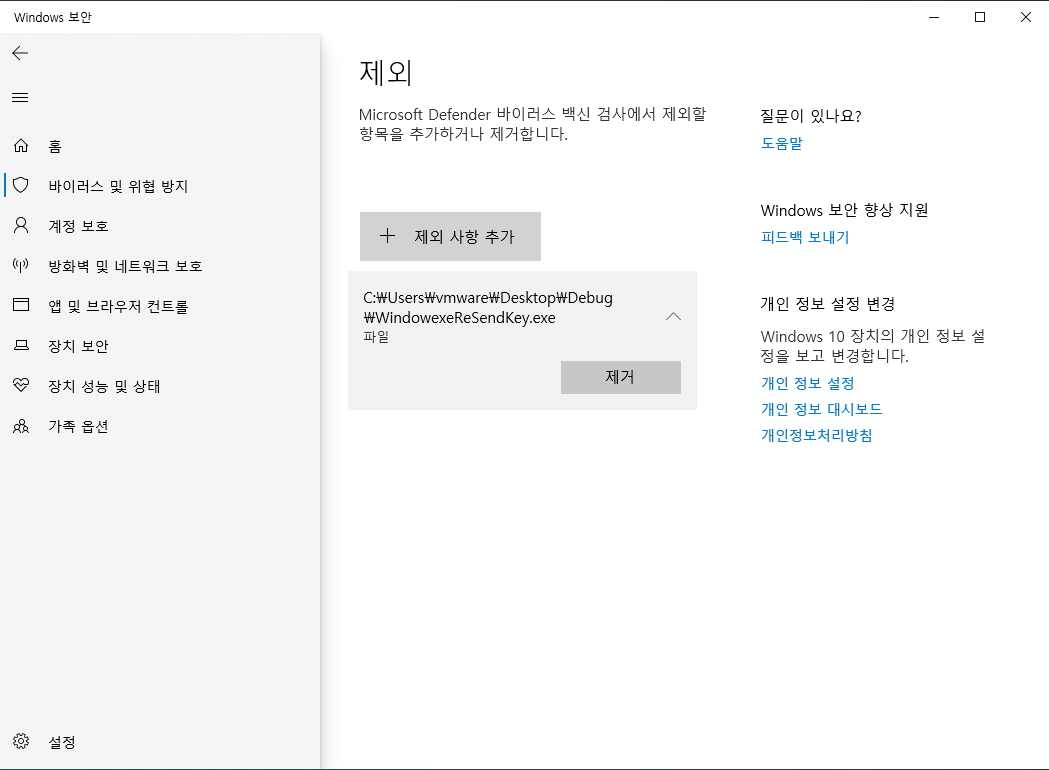The height and width of the screenshot is (770, 1049).
Task: Open 개인 정보 설정 link
Action: pos(807,383)
